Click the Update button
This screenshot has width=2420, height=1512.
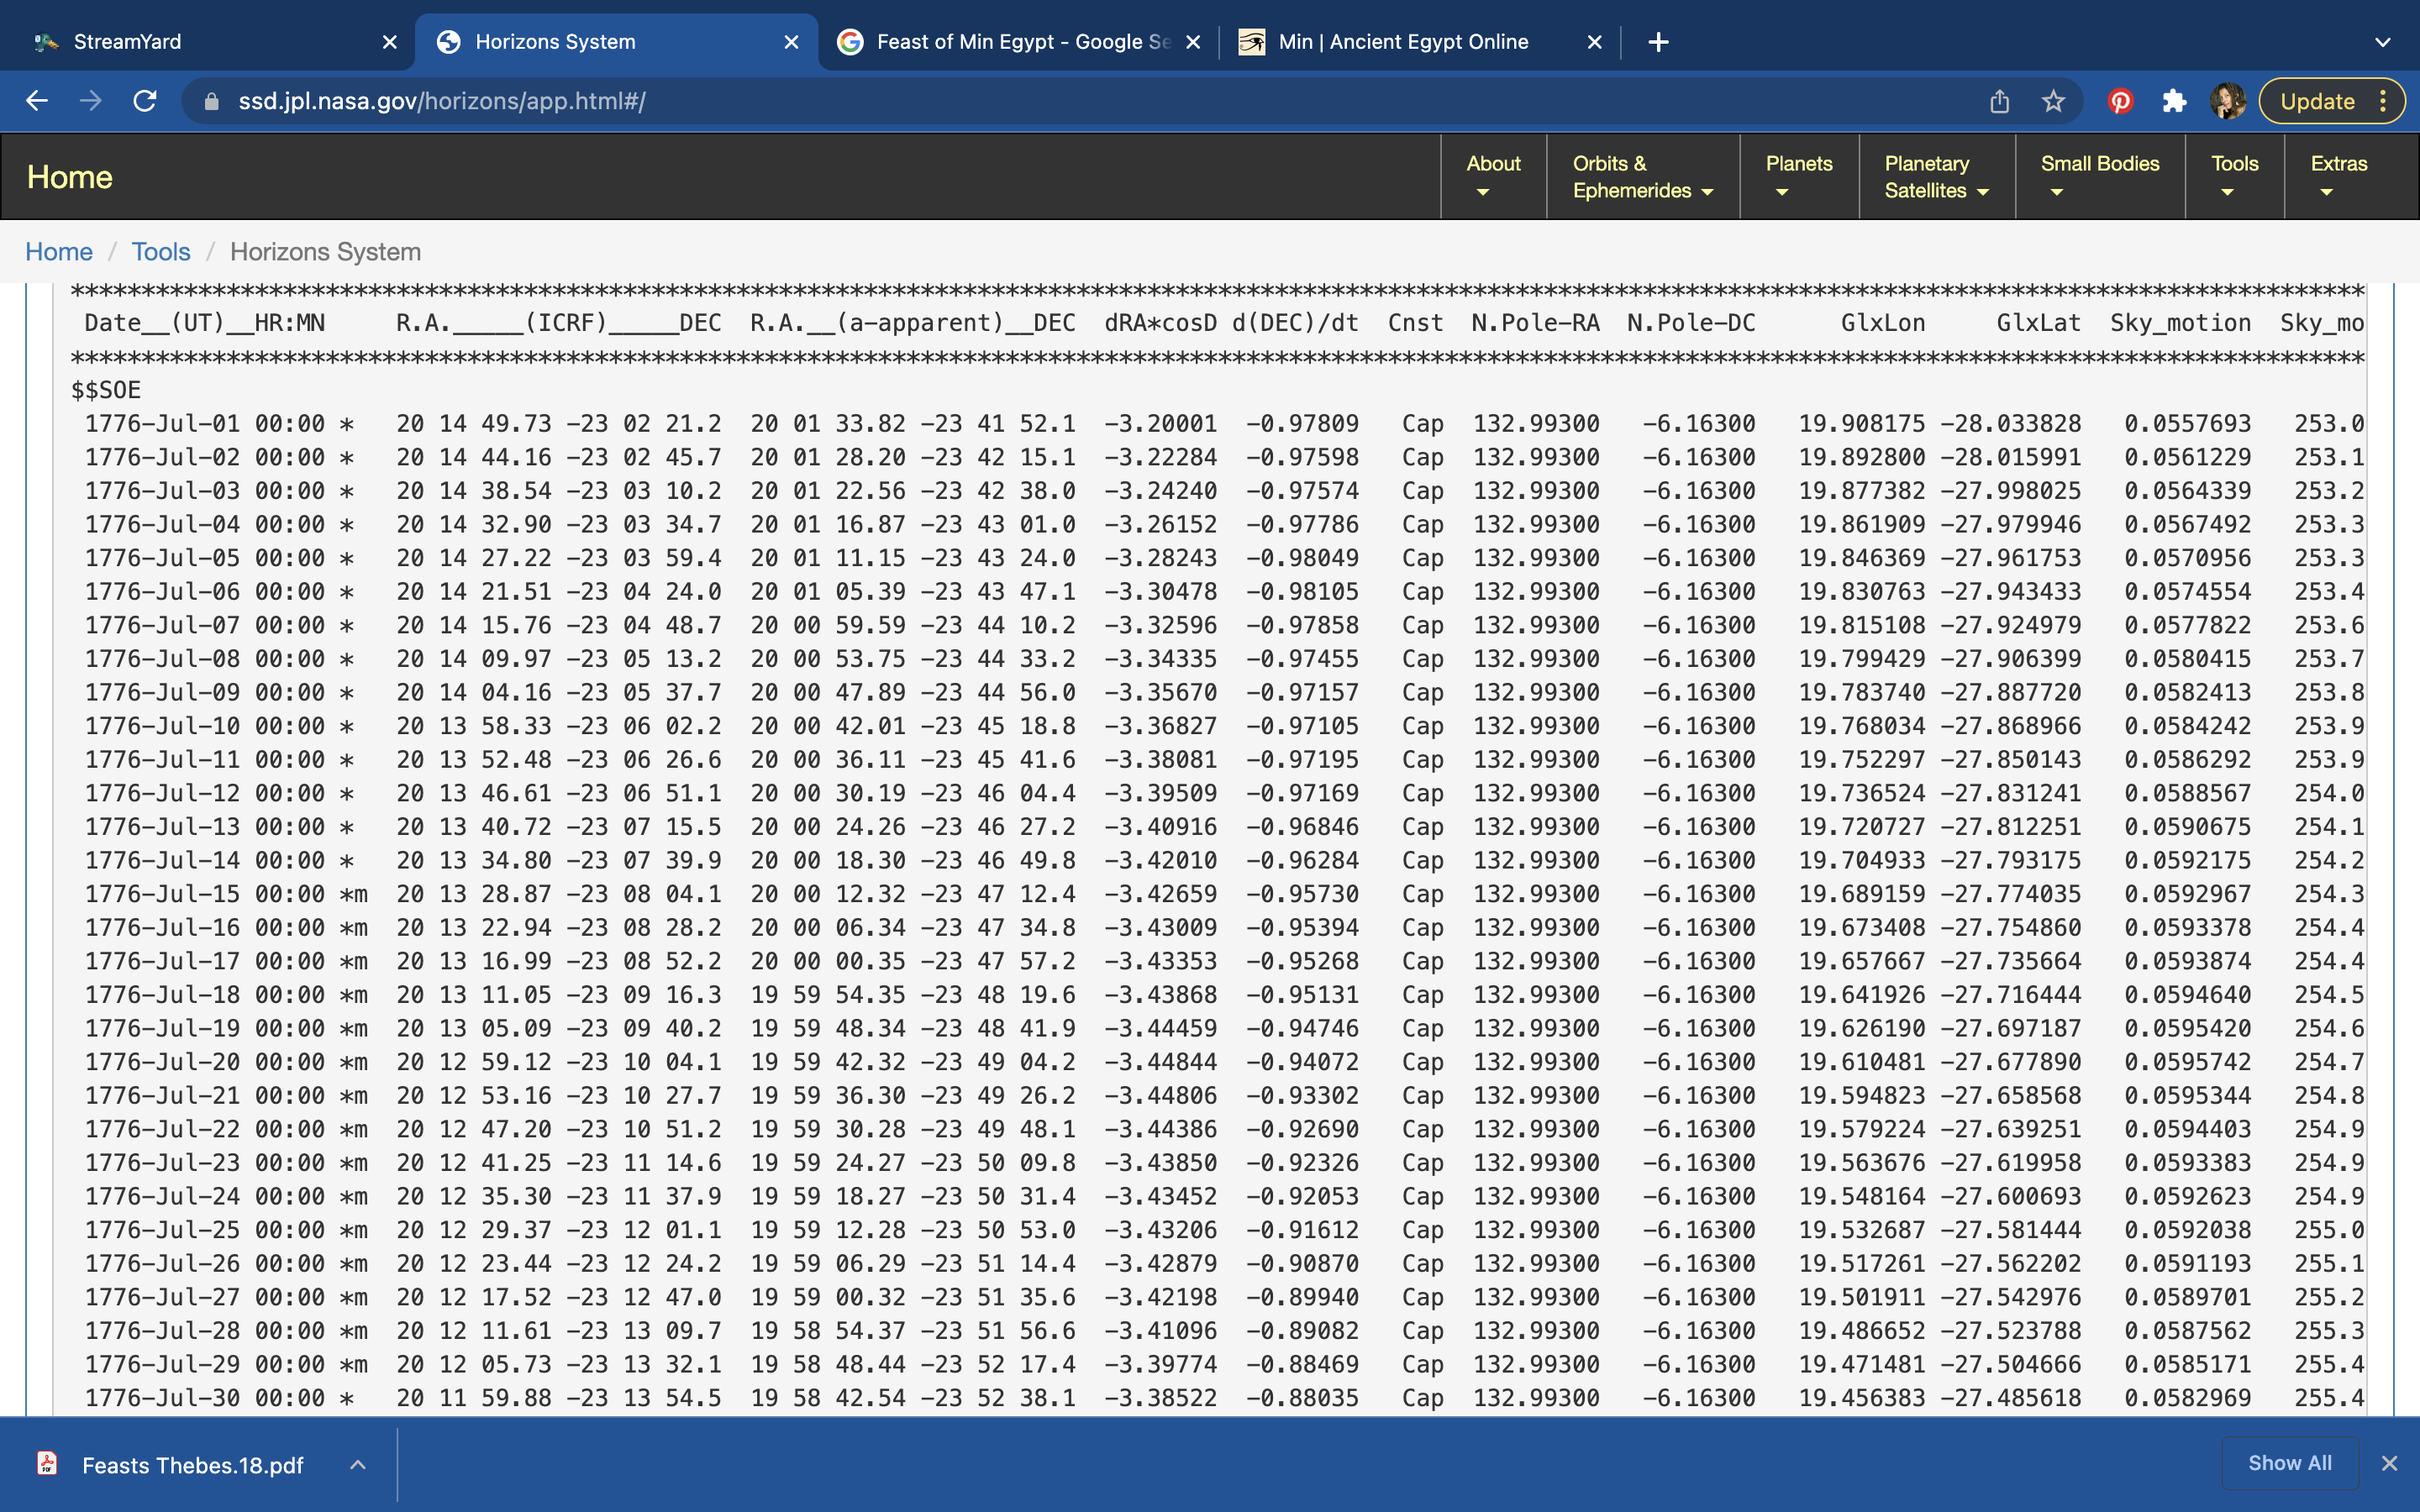tap(2331, 101)
